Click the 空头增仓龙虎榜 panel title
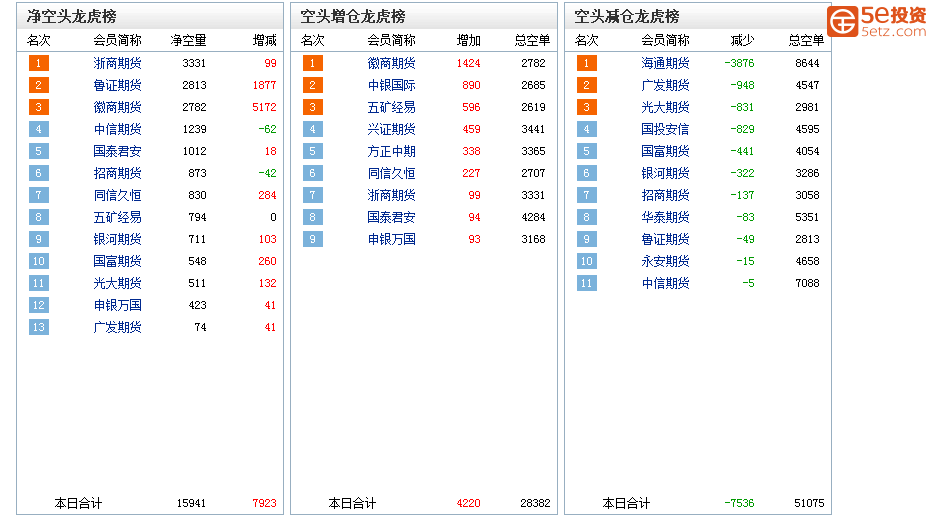The width and height of the screenshot is (934, 527). 353,17
